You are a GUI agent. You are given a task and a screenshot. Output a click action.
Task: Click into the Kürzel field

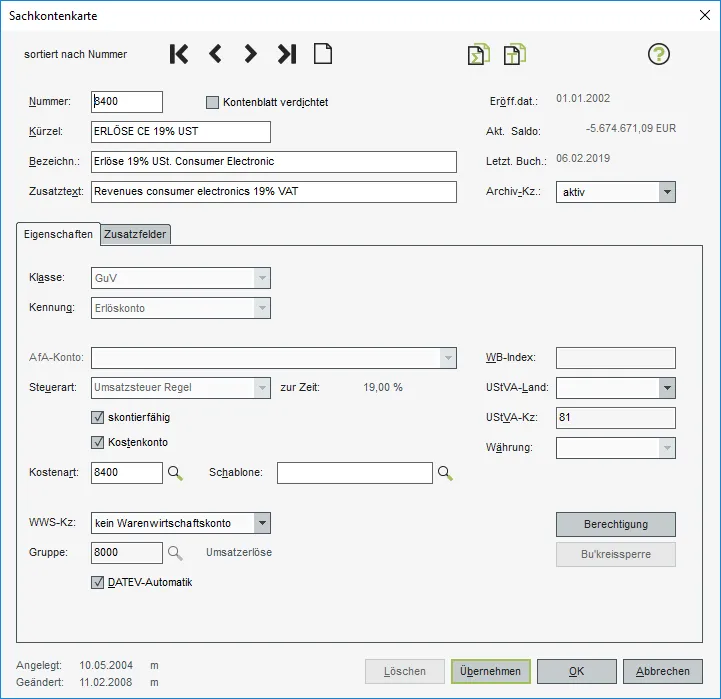[181, 132]
